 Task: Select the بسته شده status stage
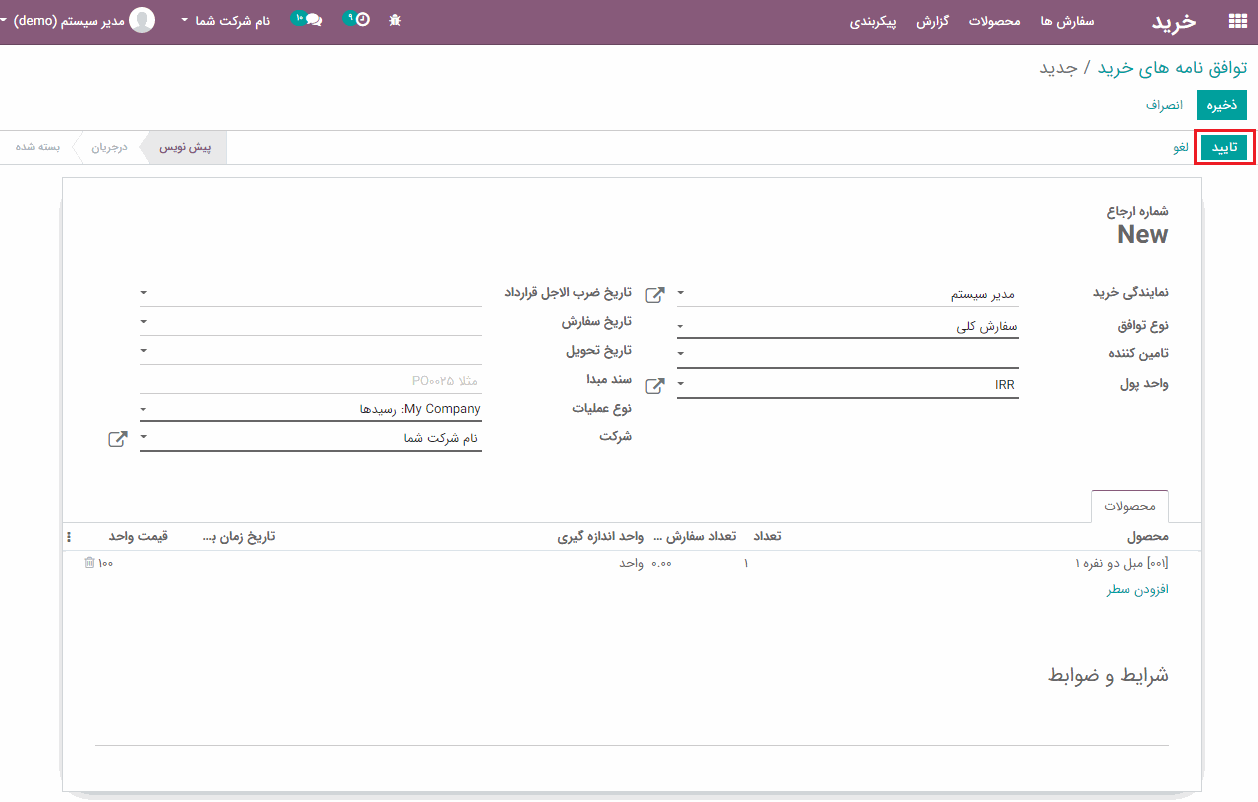coord(38,148)
